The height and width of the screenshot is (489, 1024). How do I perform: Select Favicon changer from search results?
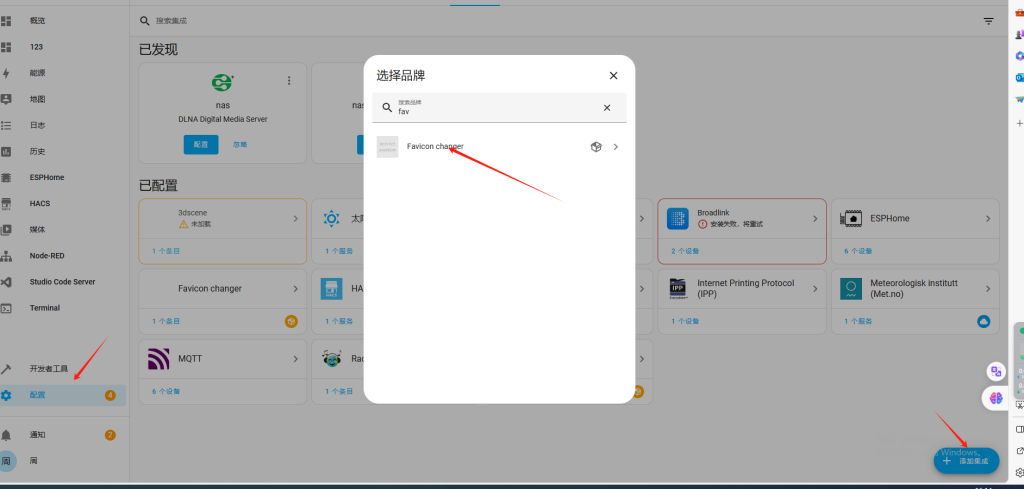click(435, 147)
